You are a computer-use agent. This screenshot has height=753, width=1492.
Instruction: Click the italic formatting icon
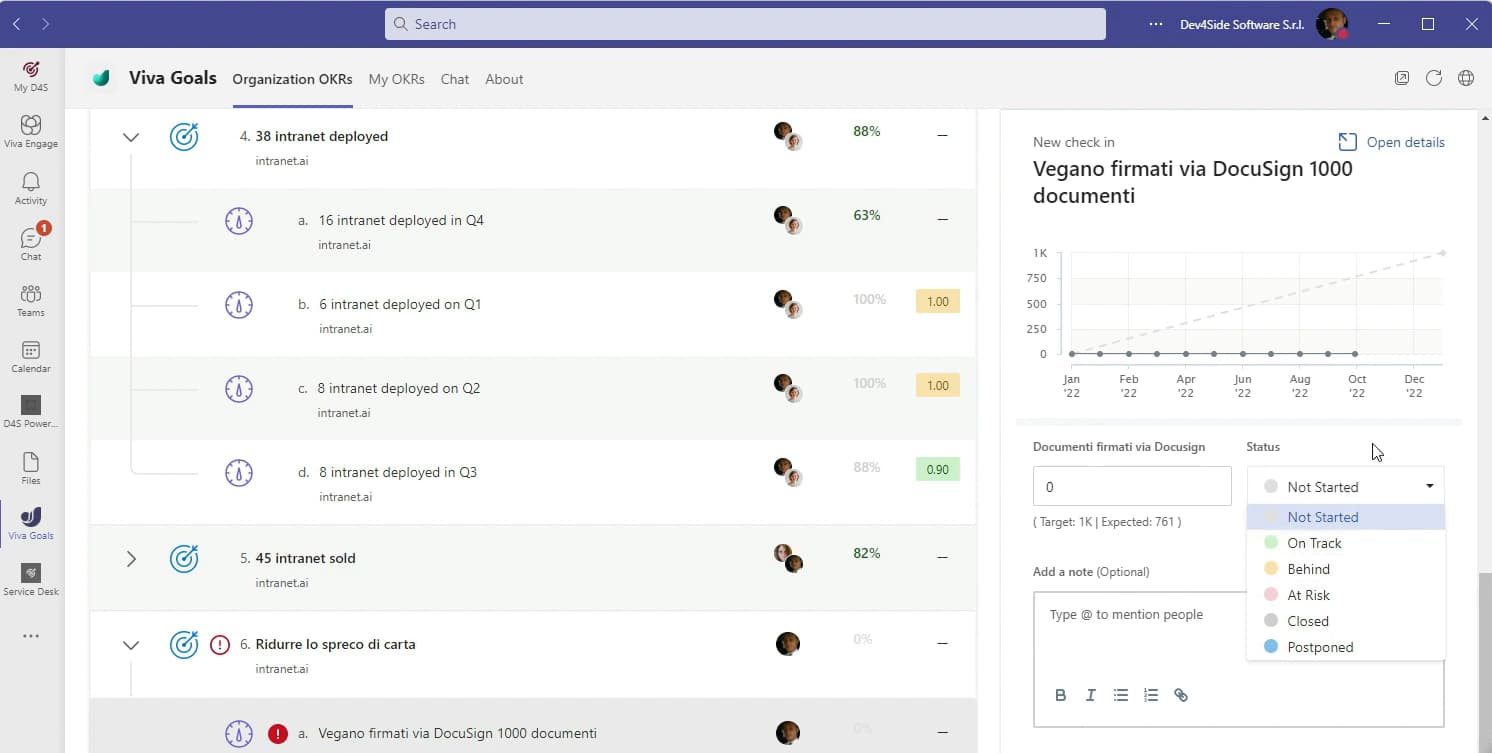coord(1091,695)
